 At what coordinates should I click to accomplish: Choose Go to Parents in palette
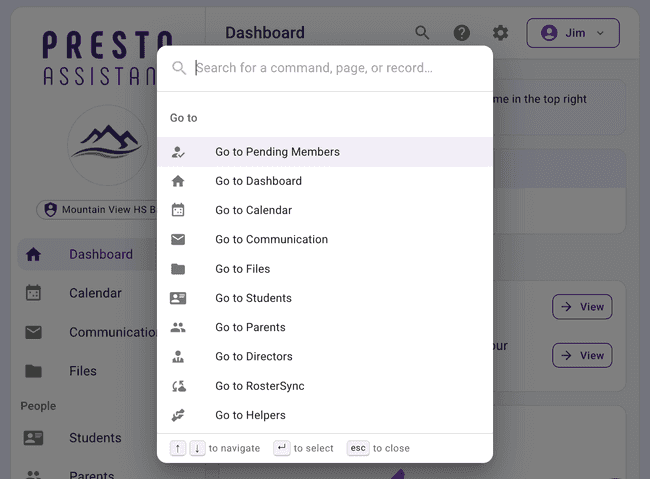325,327
